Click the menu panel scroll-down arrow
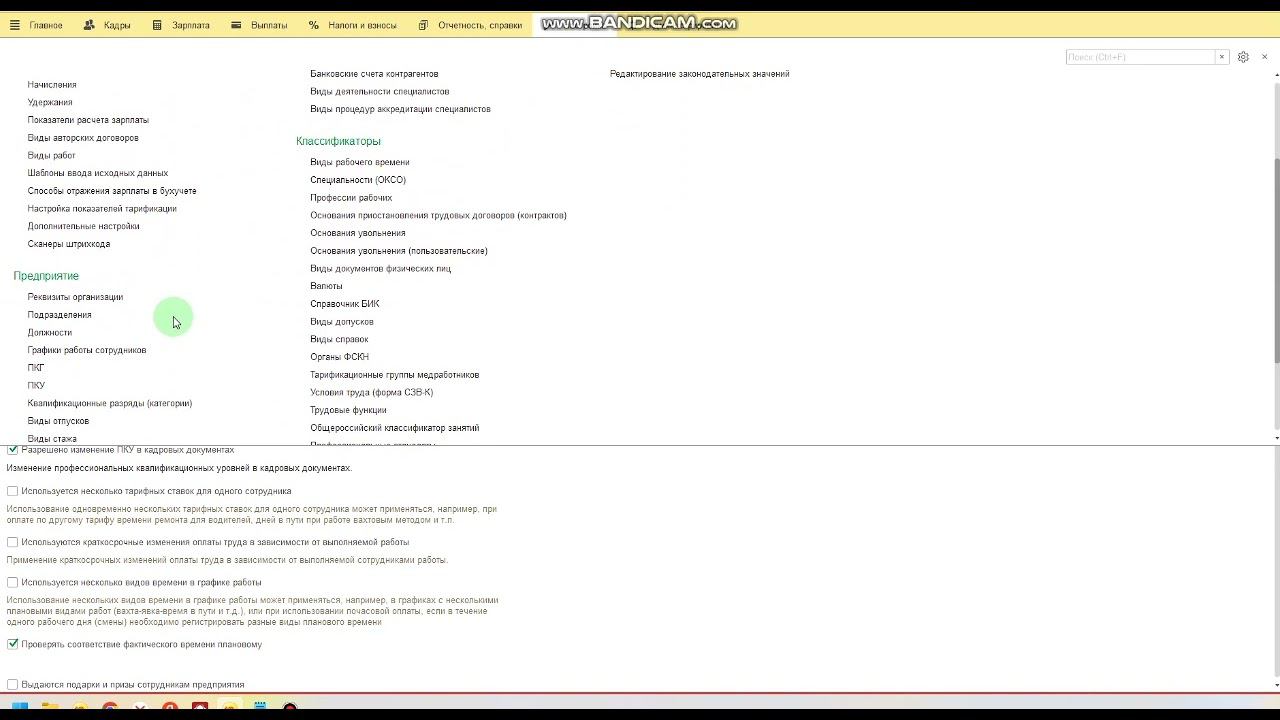This screenshot has height=720, width=1280. (1276, 438)
